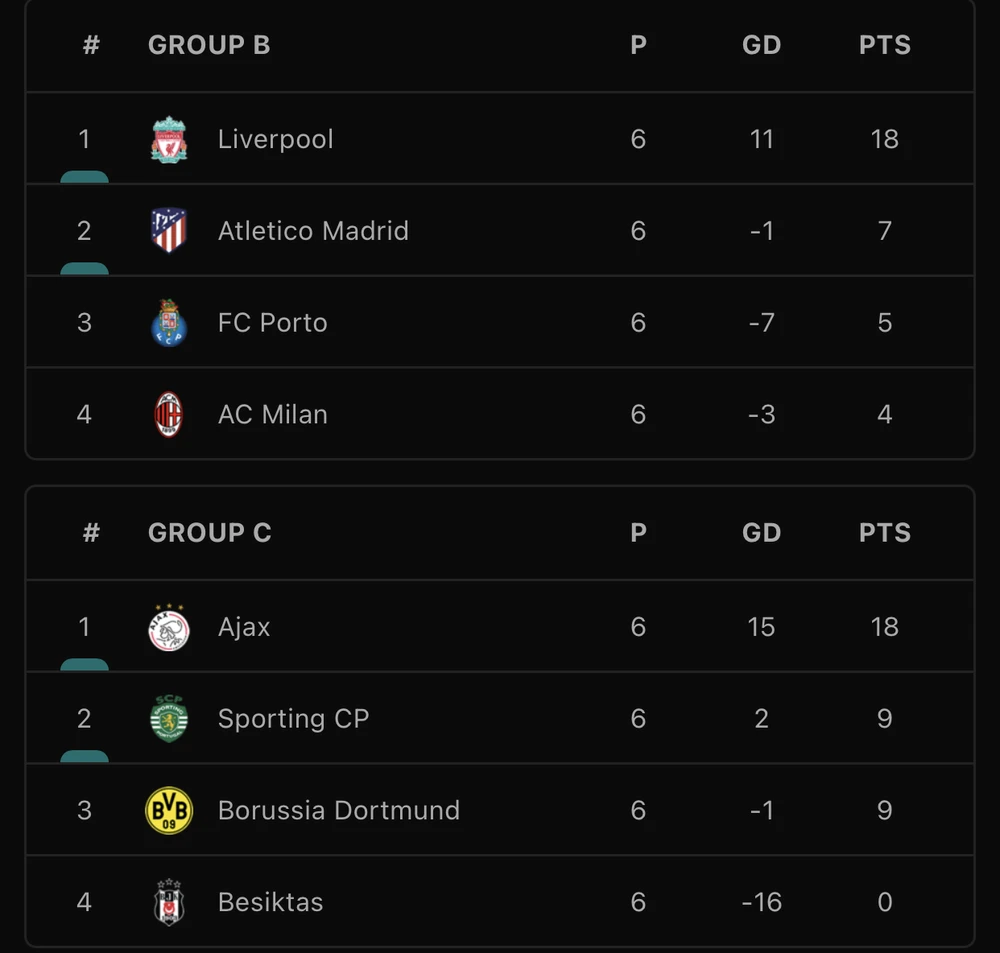Click the Besiktas club crest
1000x953 pixels.
pos(169,902)
